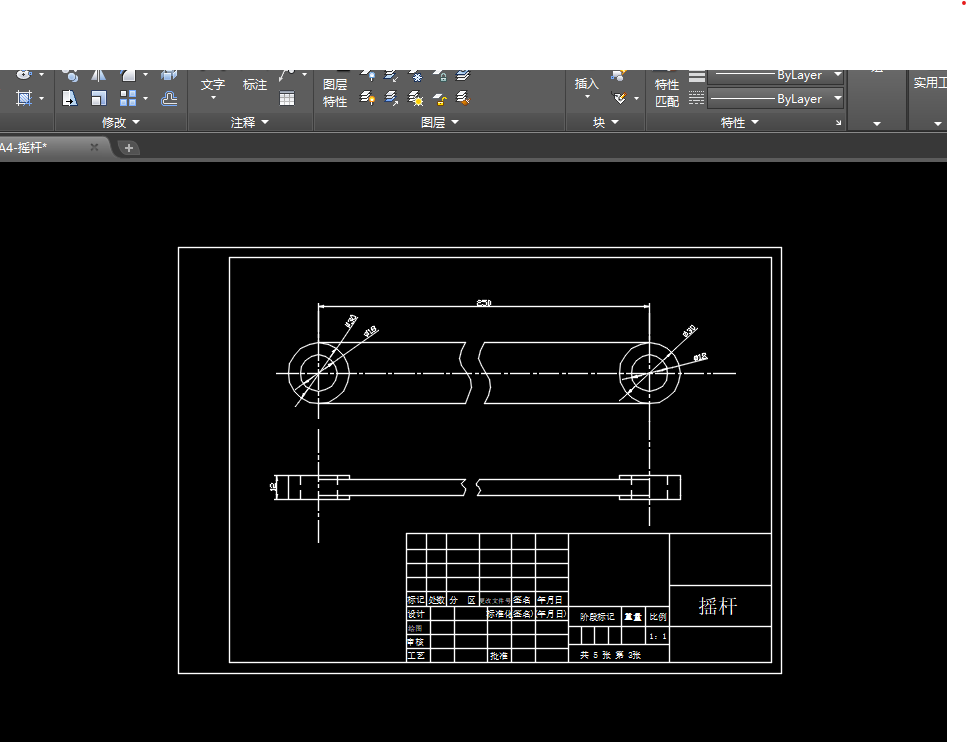Open Utilities (实用工具) panel button
This screenshot has height=742, width=967.
coord(930,83)
